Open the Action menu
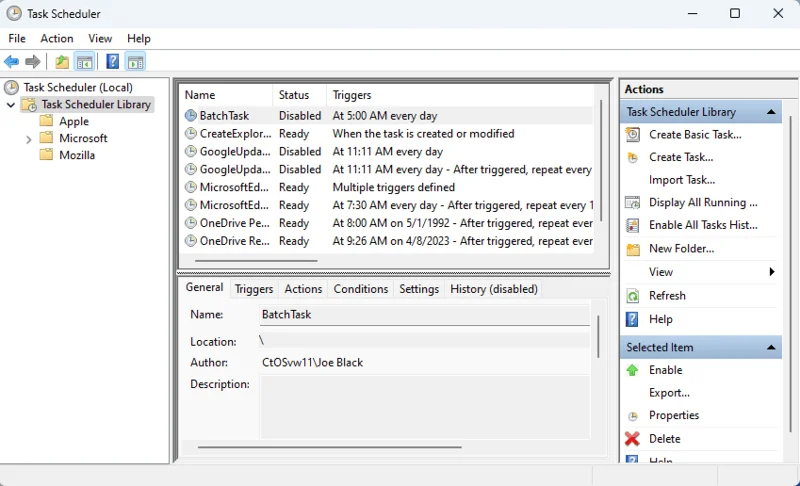 pos(57,38)
